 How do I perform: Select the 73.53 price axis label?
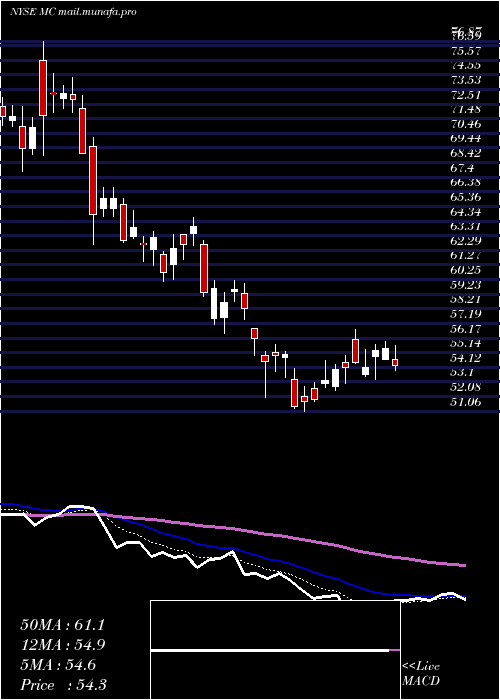click(x=466, y=80)
